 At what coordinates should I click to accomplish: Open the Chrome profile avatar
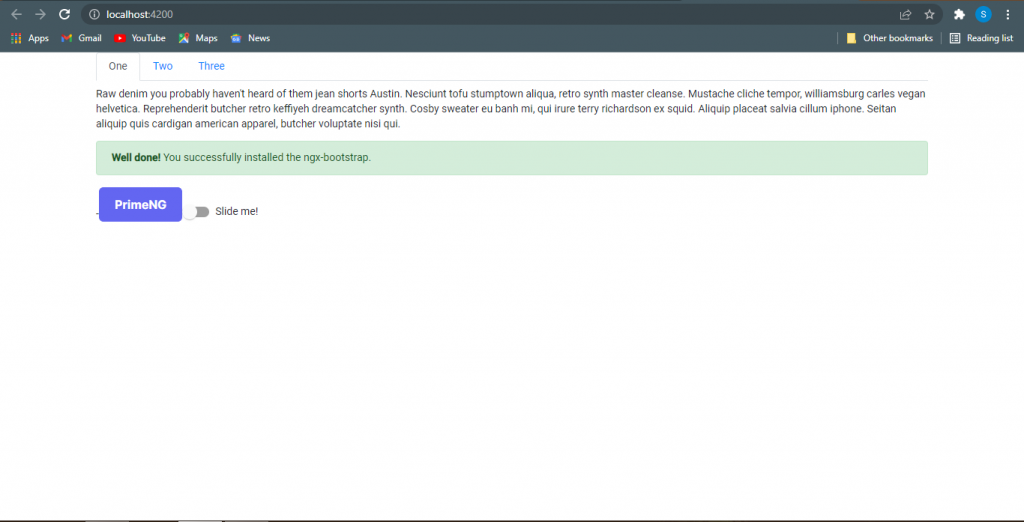[x=983, y=14]
